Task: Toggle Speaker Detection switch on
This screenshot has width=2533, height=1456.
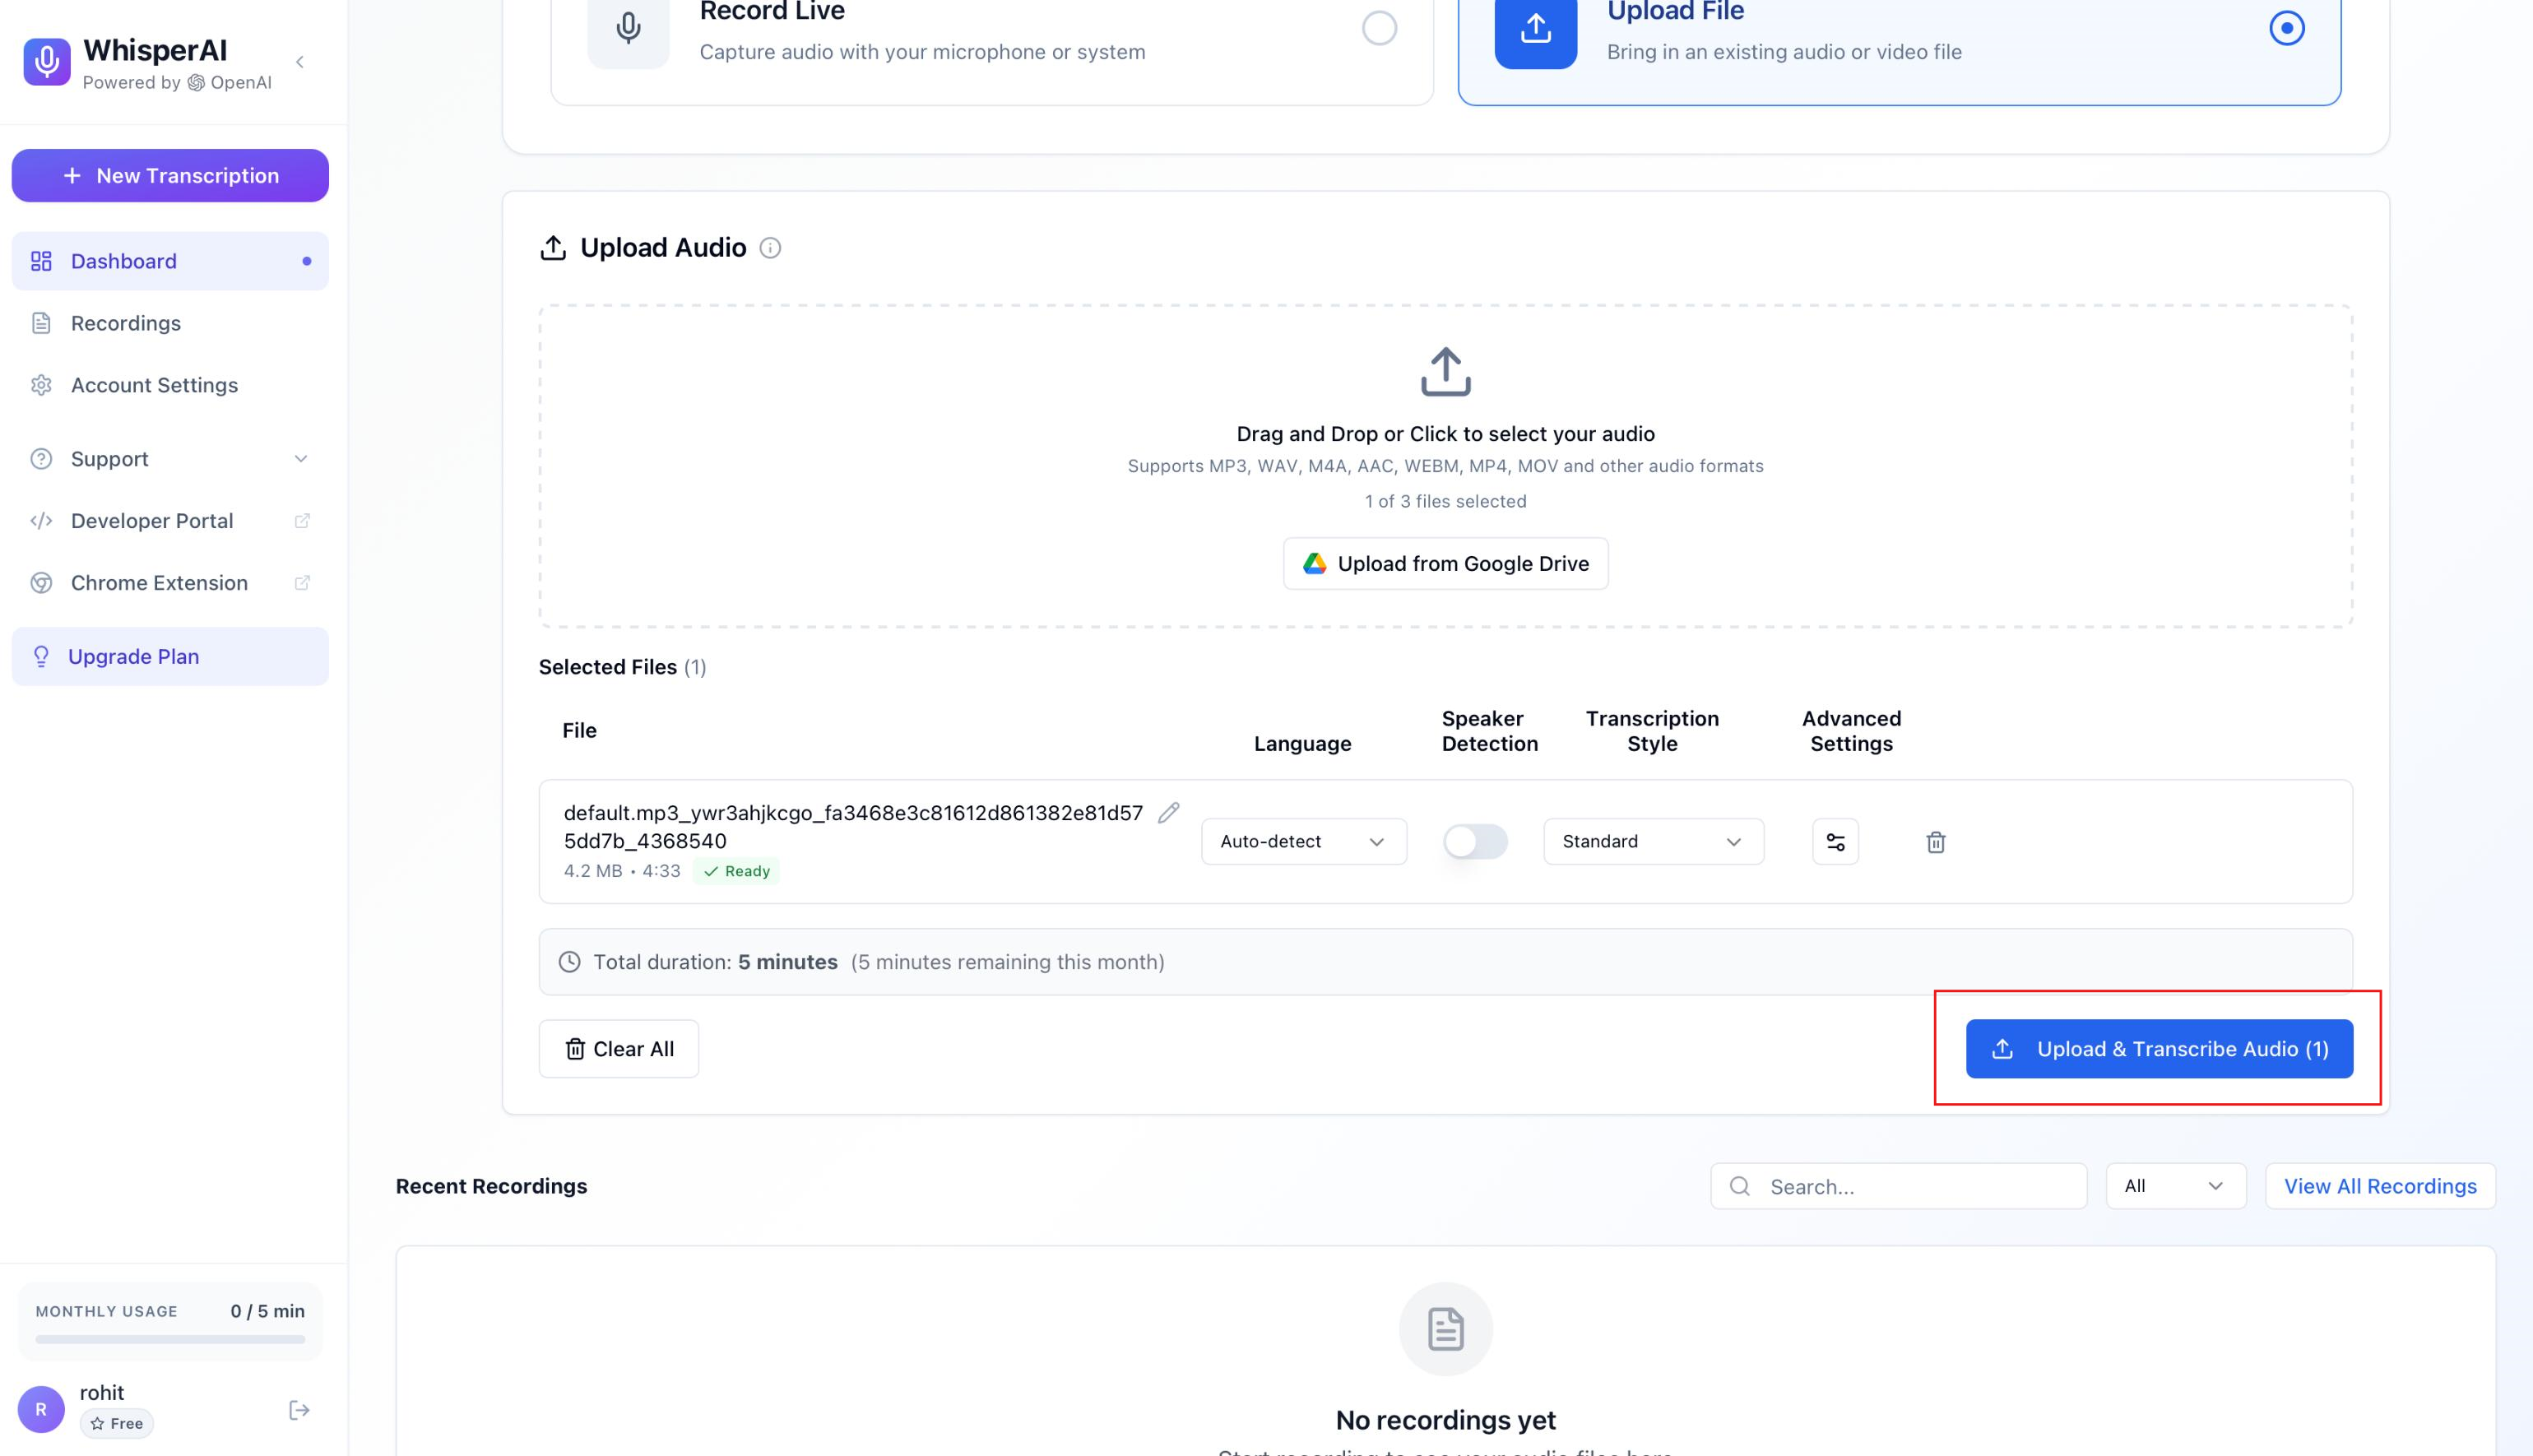Action: click(x=1475, y=842)
